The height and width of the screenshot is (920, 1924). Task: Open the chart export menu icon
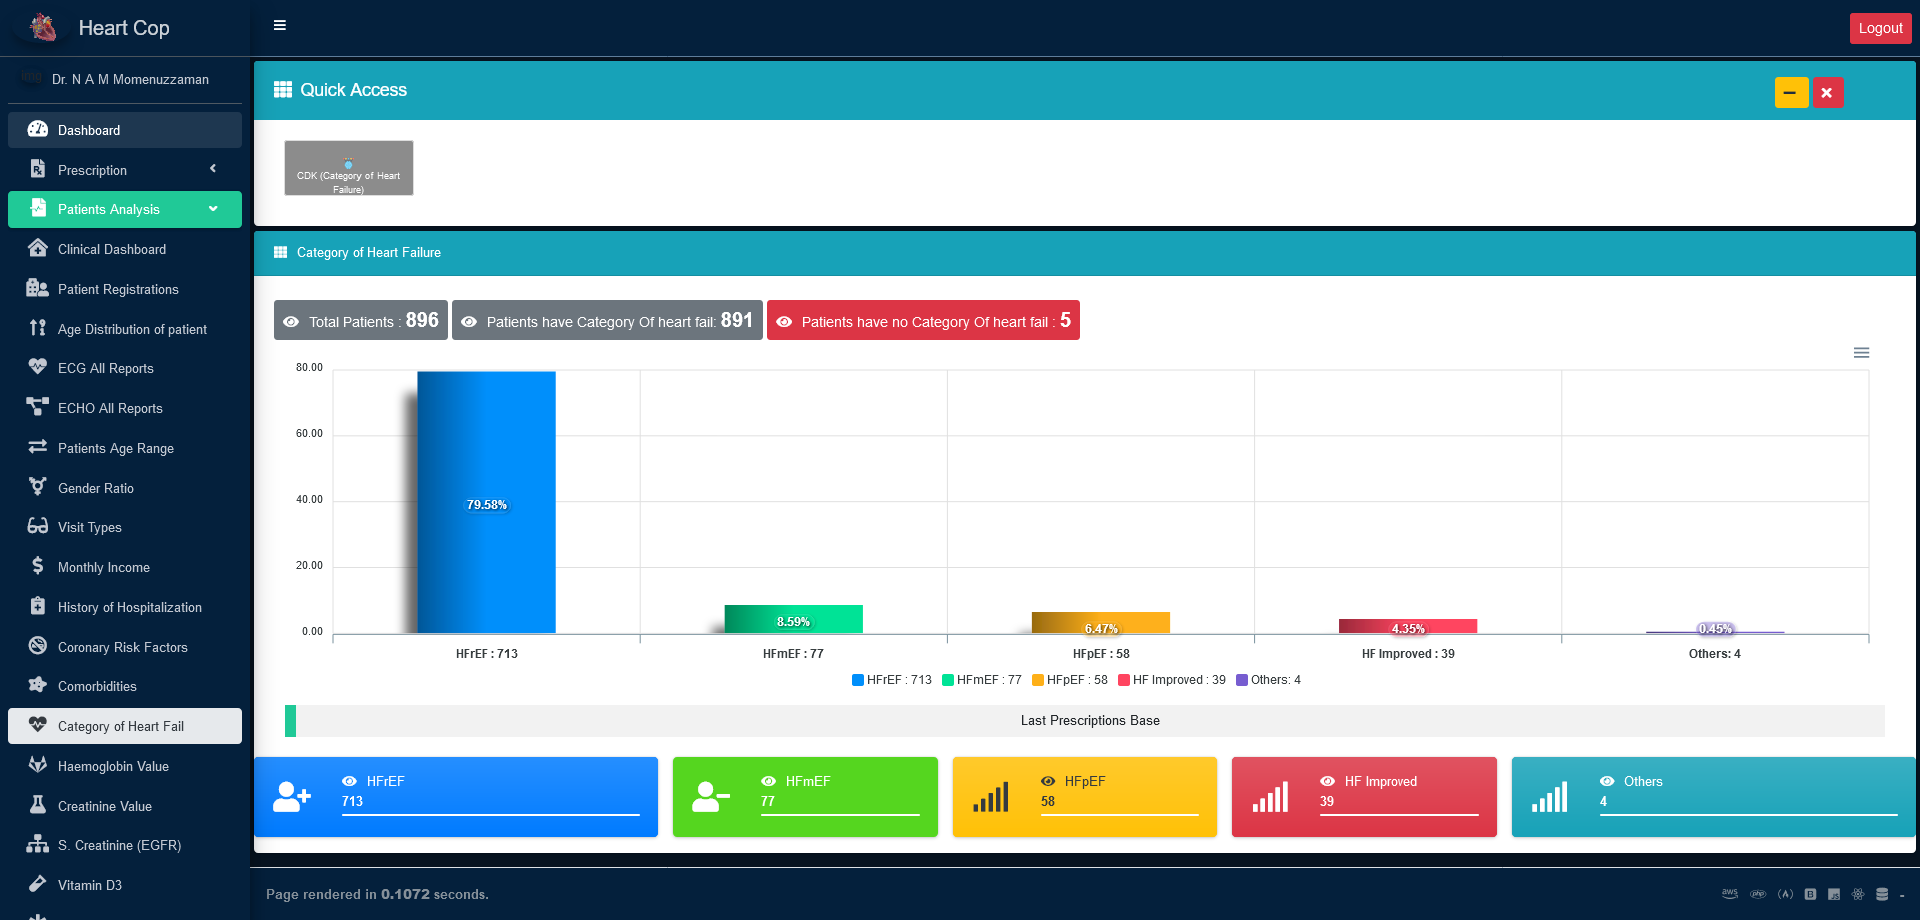coord(1861,353)
